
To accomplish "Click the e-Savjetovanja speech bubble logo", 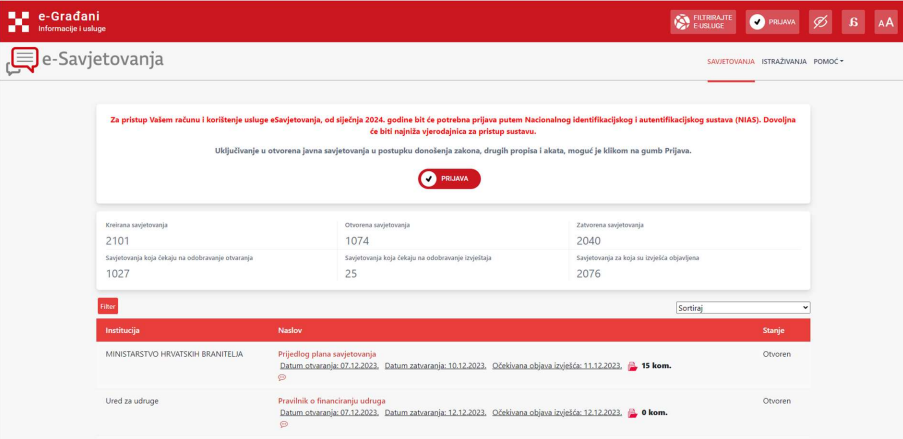I will pos(22,61).
